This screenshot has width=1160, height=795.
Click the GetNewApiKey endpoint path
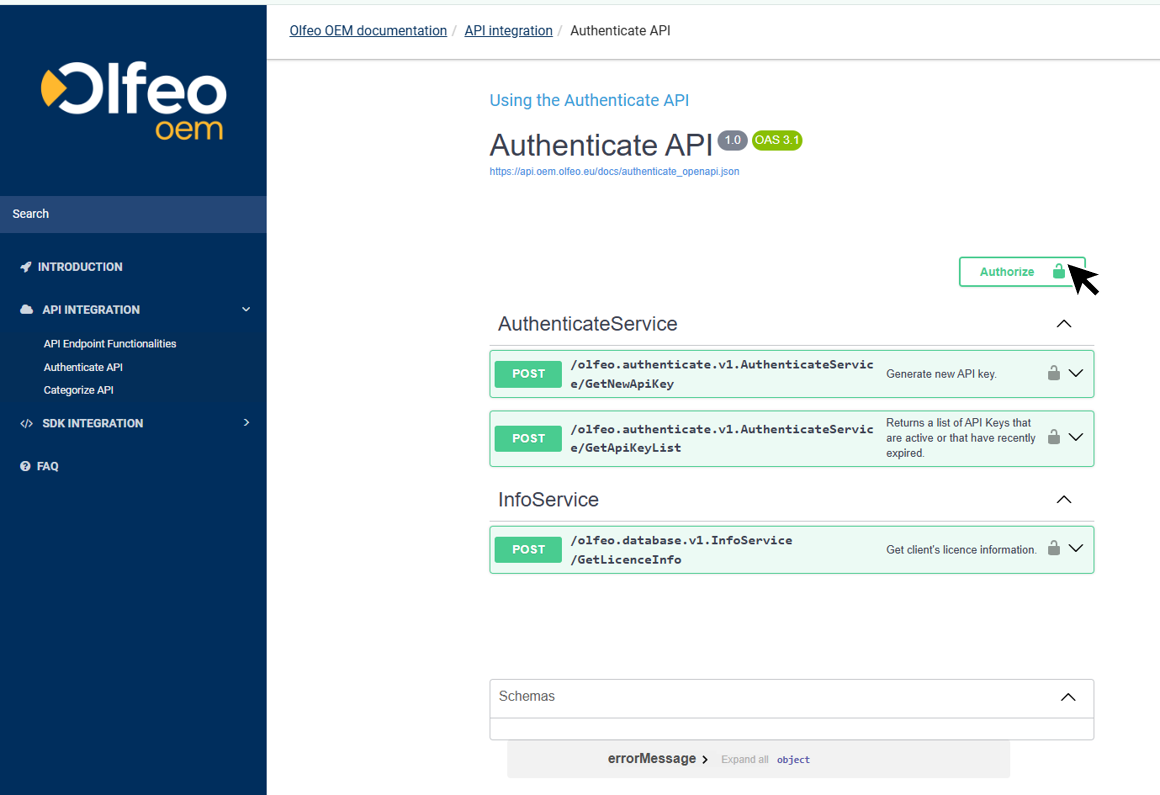click(722, 374)
